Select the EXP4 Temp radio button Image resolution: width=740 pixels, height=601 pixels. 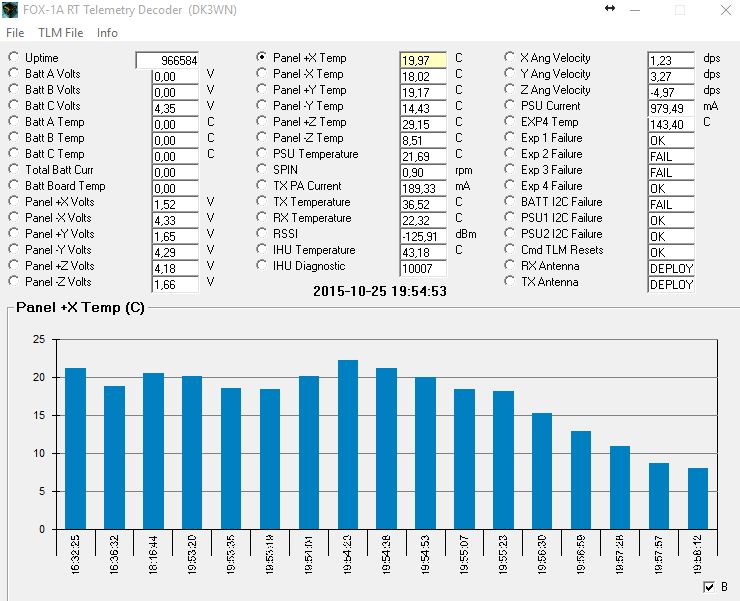click(x=509, y=121)
